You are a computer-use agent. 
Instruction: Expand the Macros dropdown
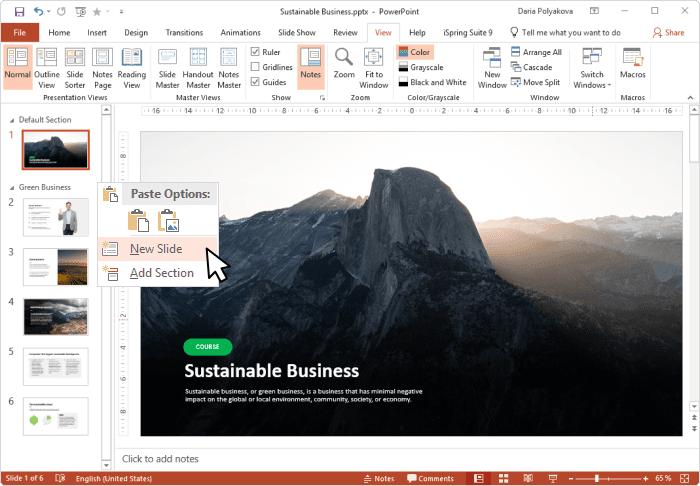(632, 68)
